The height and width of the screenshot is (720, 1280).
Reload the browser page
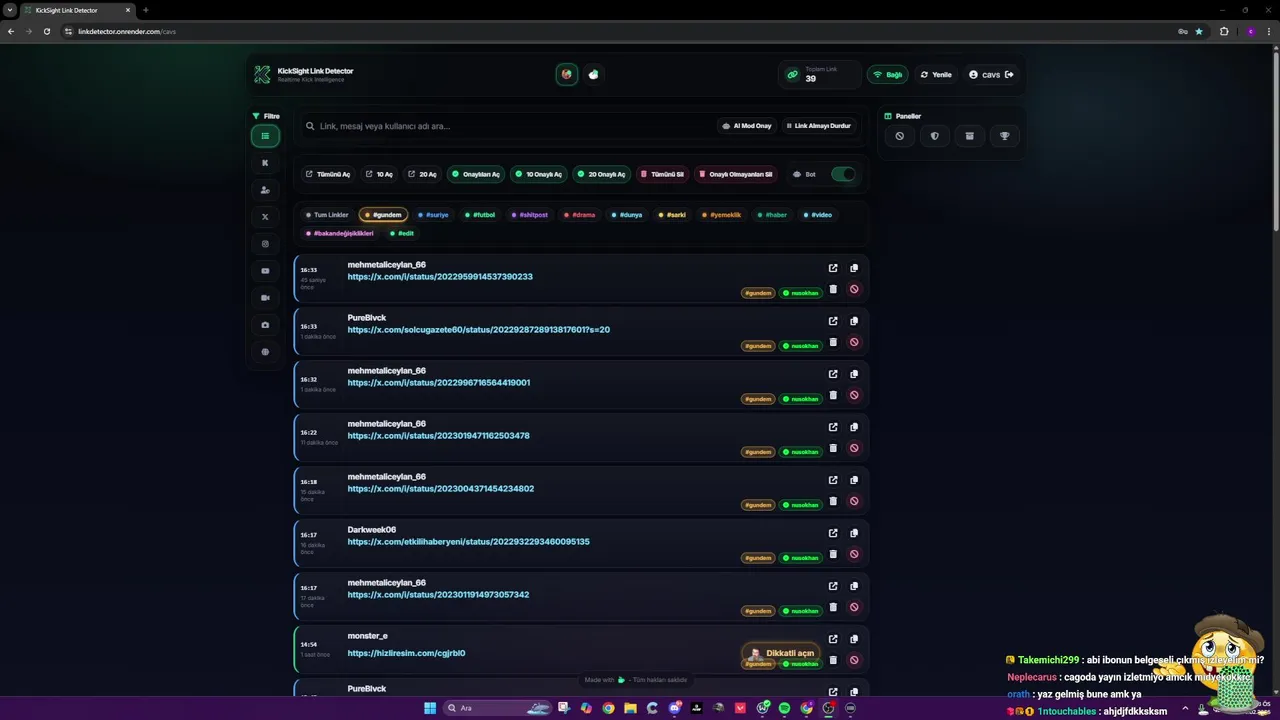[x=46, y=31]
